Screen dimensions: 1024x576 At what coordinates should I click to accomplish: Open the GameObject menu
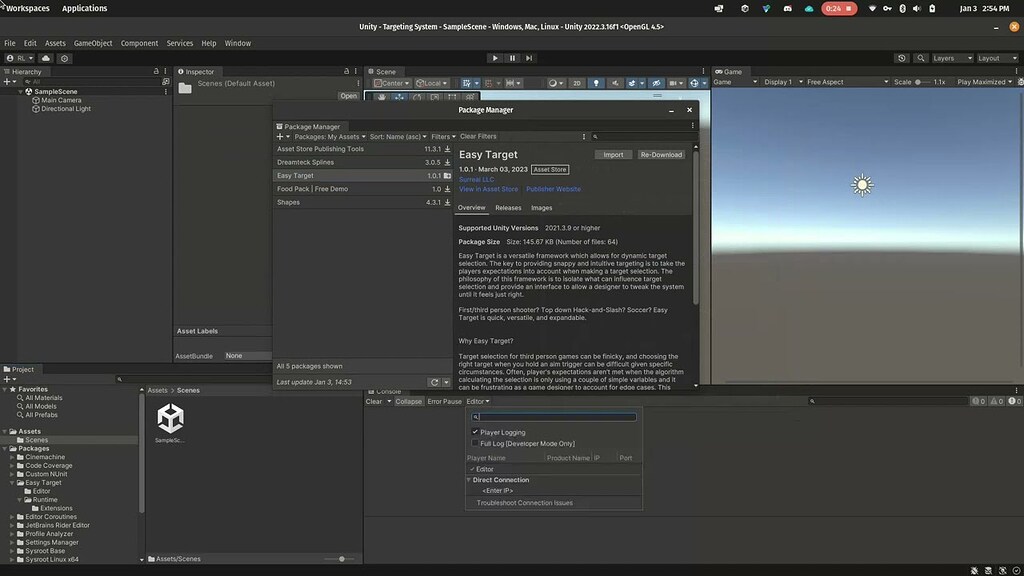click(93, 43)
